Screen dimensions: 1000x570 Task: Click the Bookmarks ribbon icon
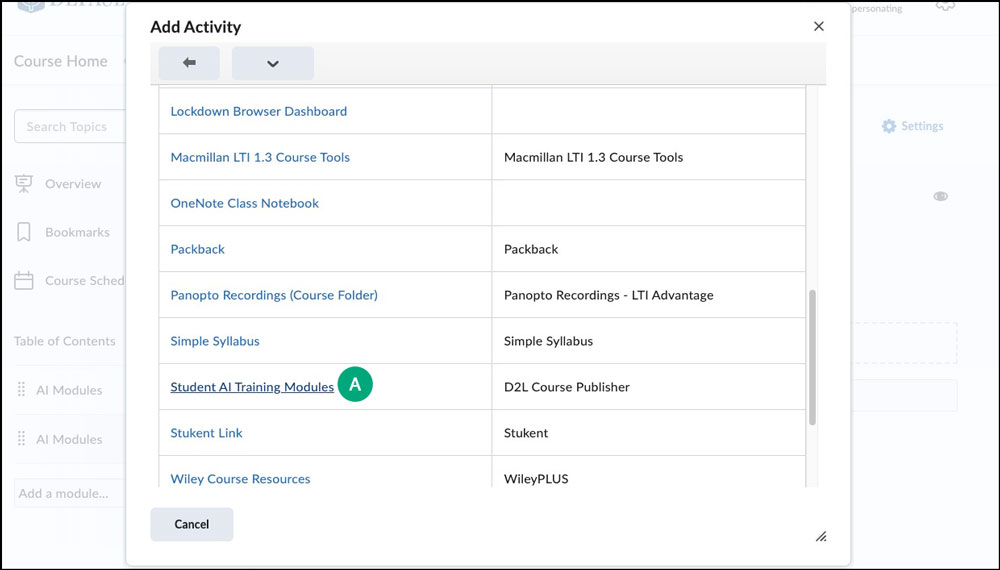coord(24,232)
